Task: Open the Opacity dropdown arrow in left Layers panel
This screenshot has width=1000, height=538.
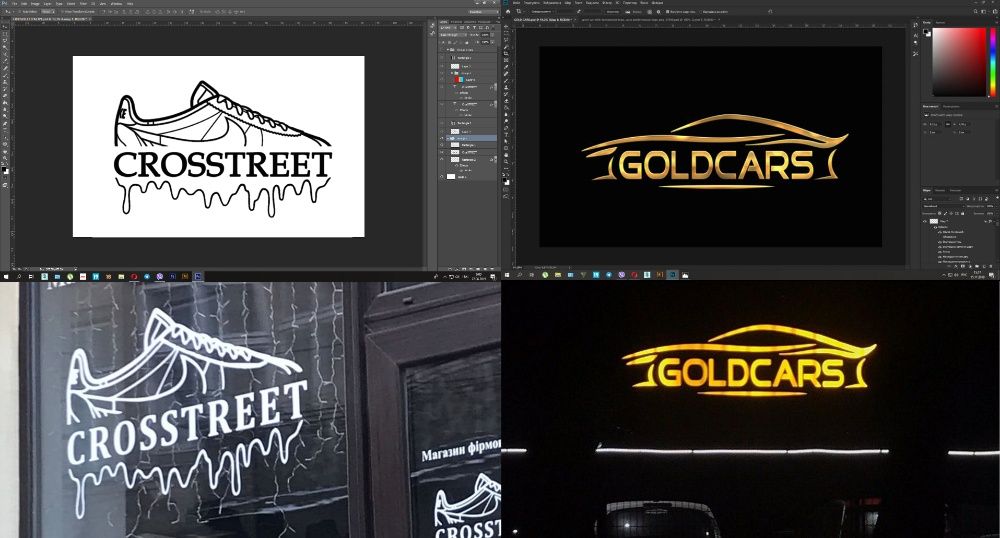Action: pos(492,34)
